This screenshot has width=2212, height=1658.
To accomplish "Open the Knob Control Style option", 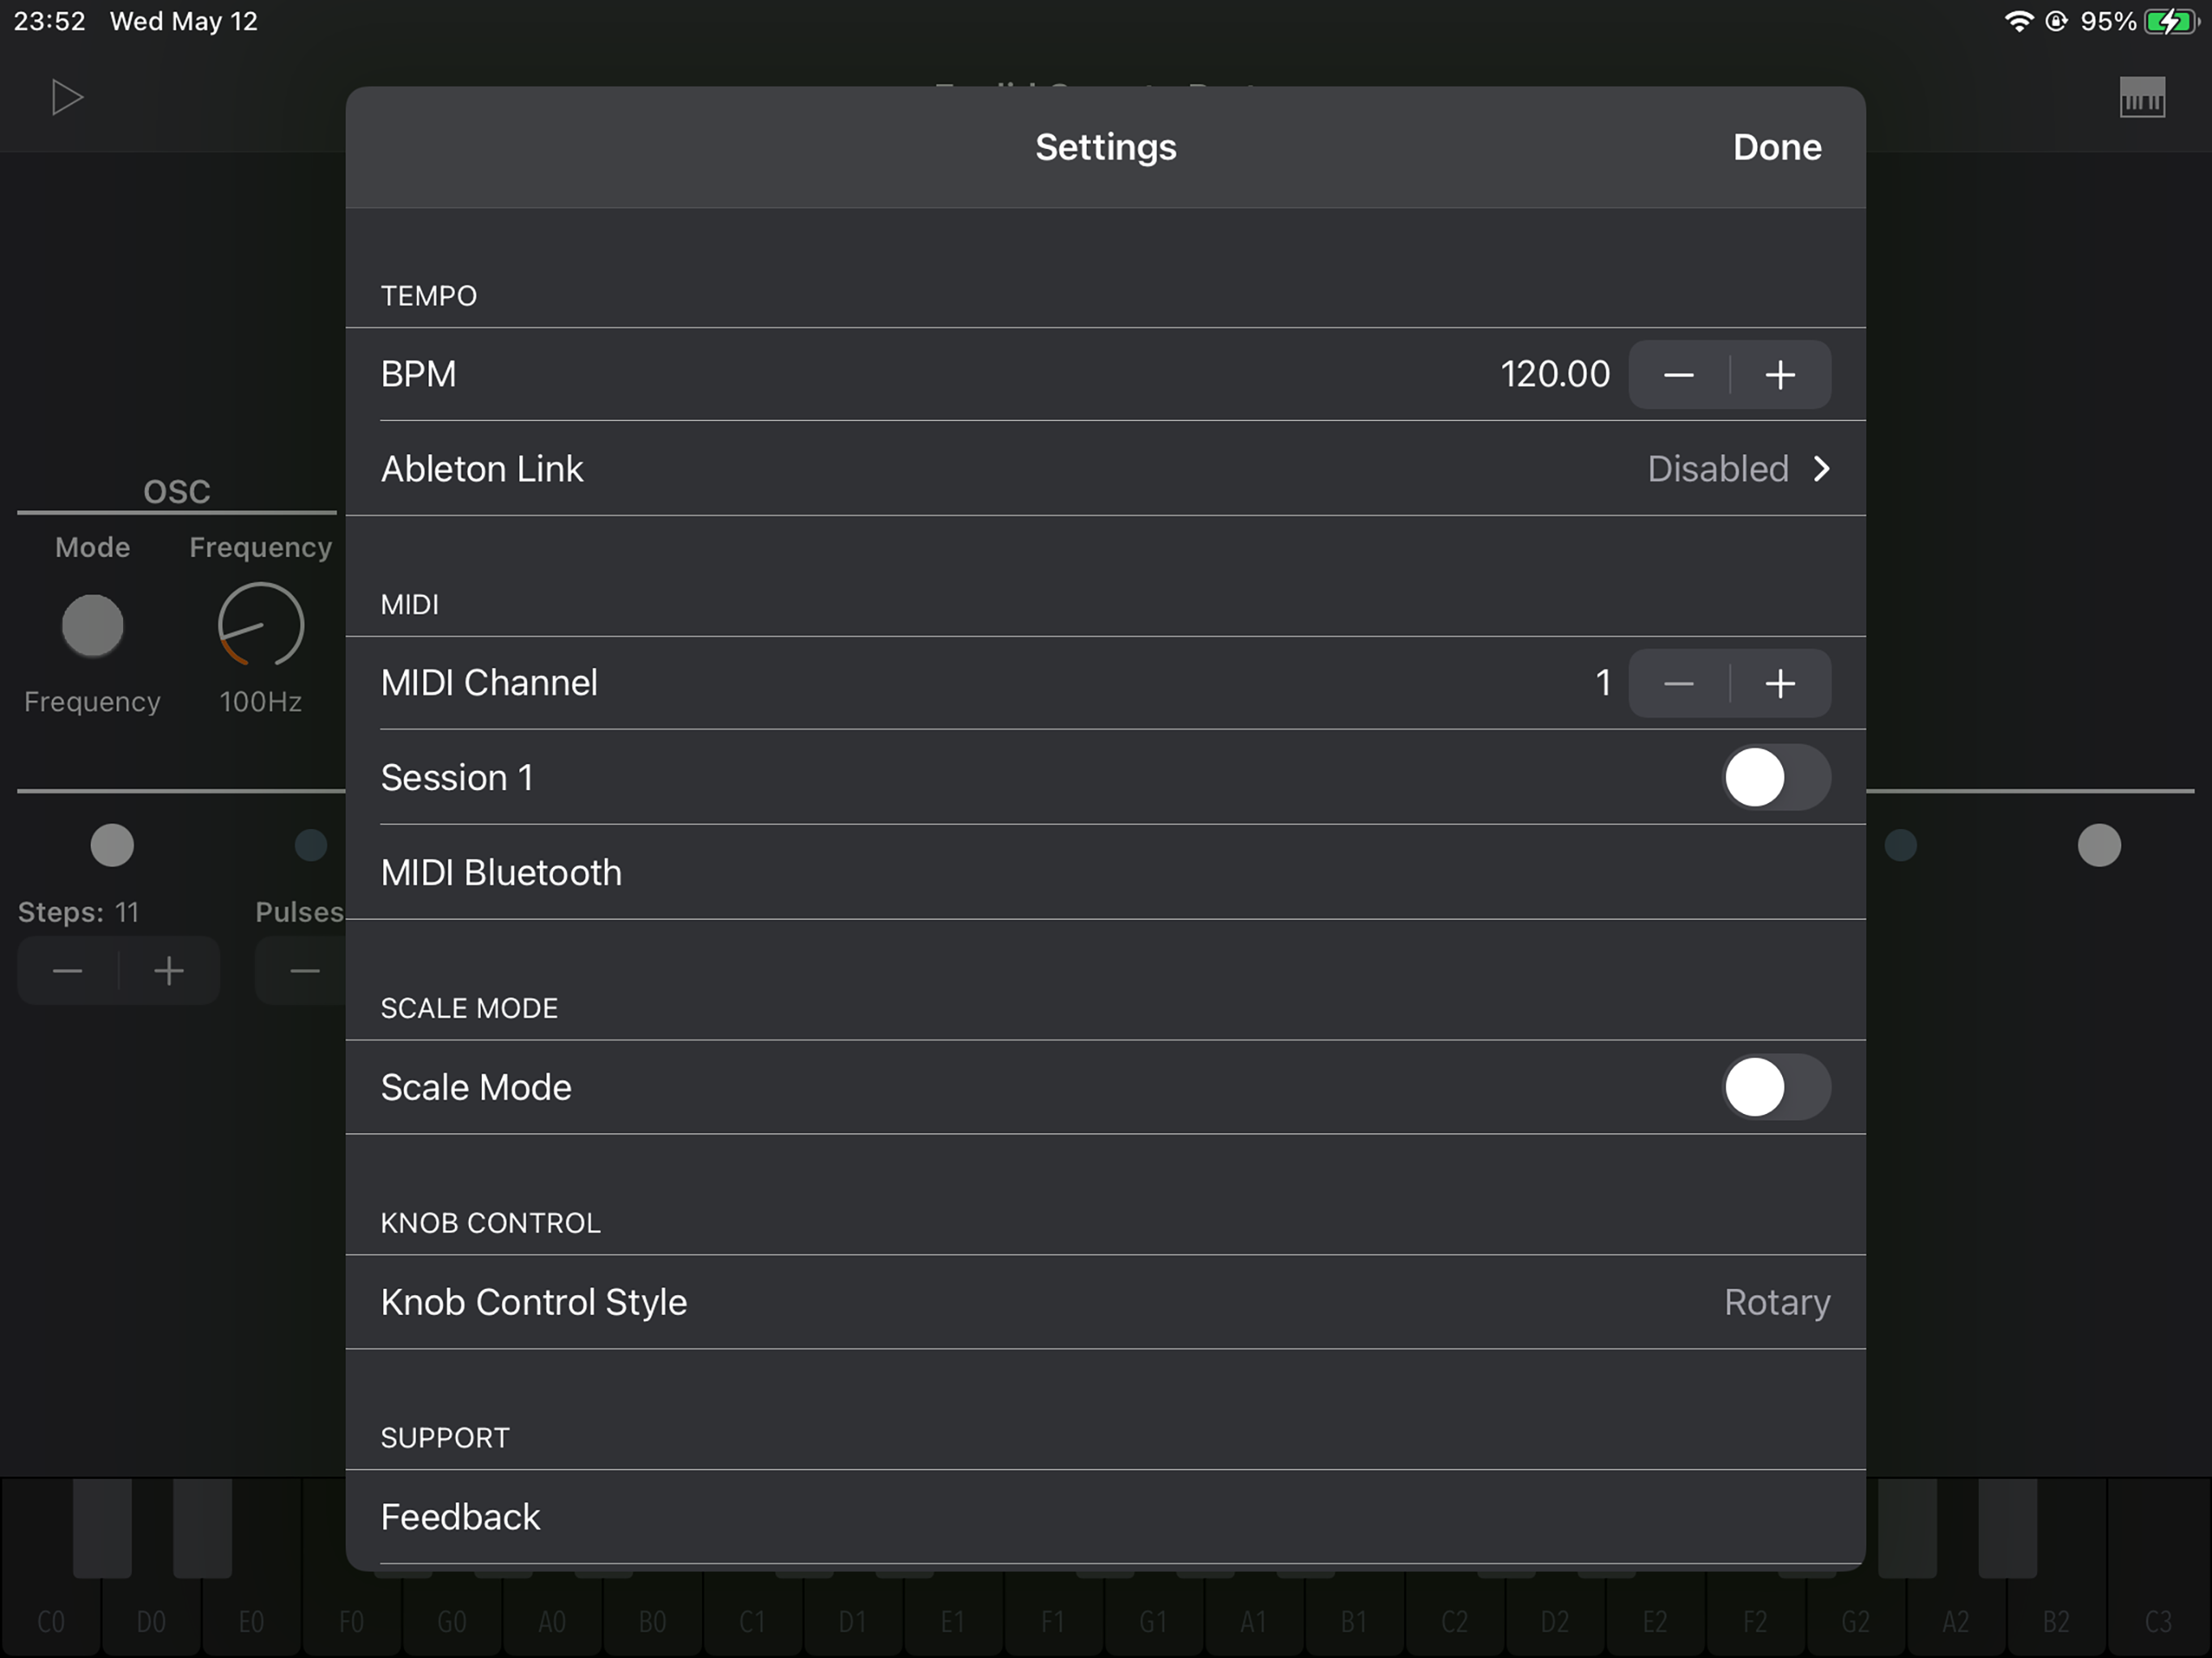I will coord(1105,1302).
